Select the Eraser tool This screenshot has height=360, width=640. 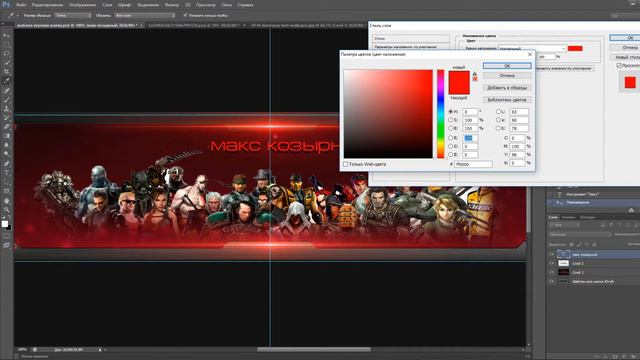(6, 127)
